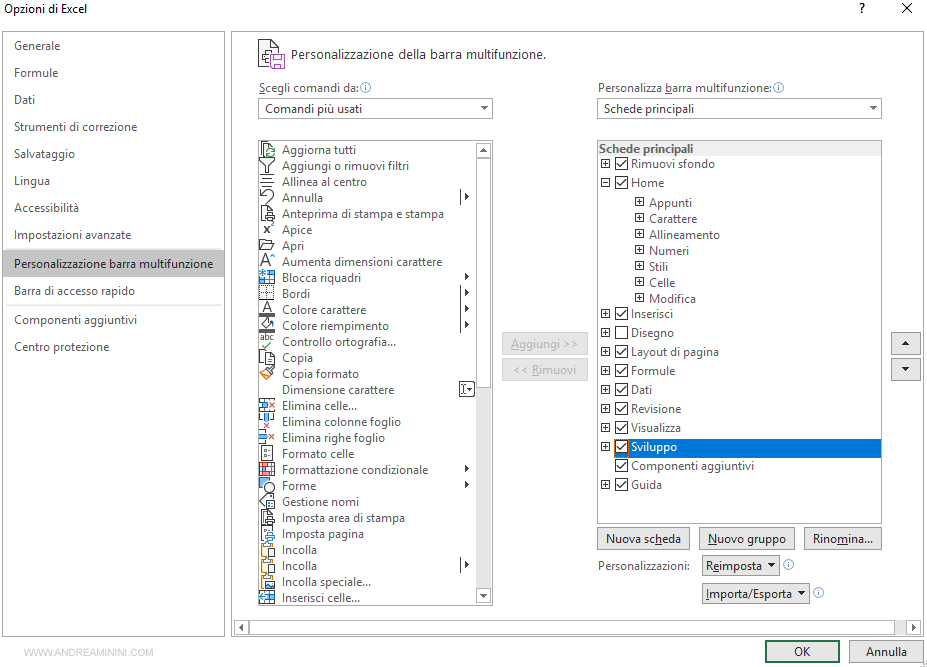Click the Allinea al centro icon
This screenshot has height=667, width=927.
tap(267, 182)
